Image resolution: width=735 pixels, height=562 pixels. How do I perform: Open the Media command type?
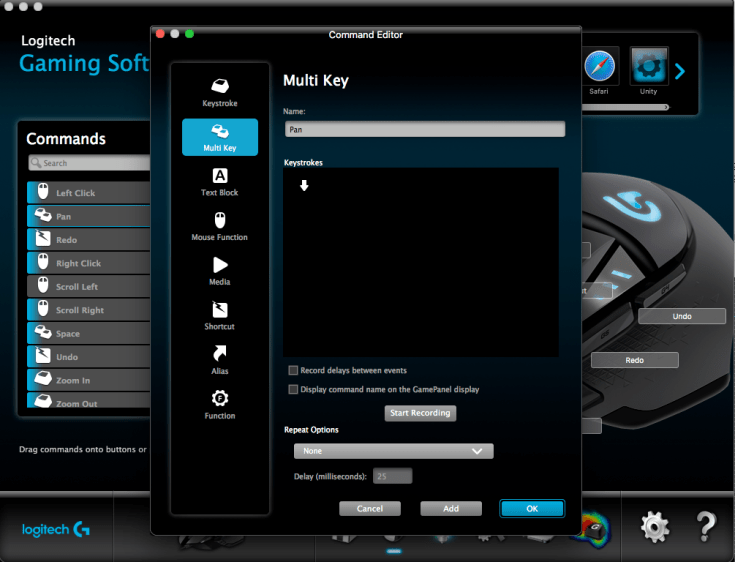[220, 271]
